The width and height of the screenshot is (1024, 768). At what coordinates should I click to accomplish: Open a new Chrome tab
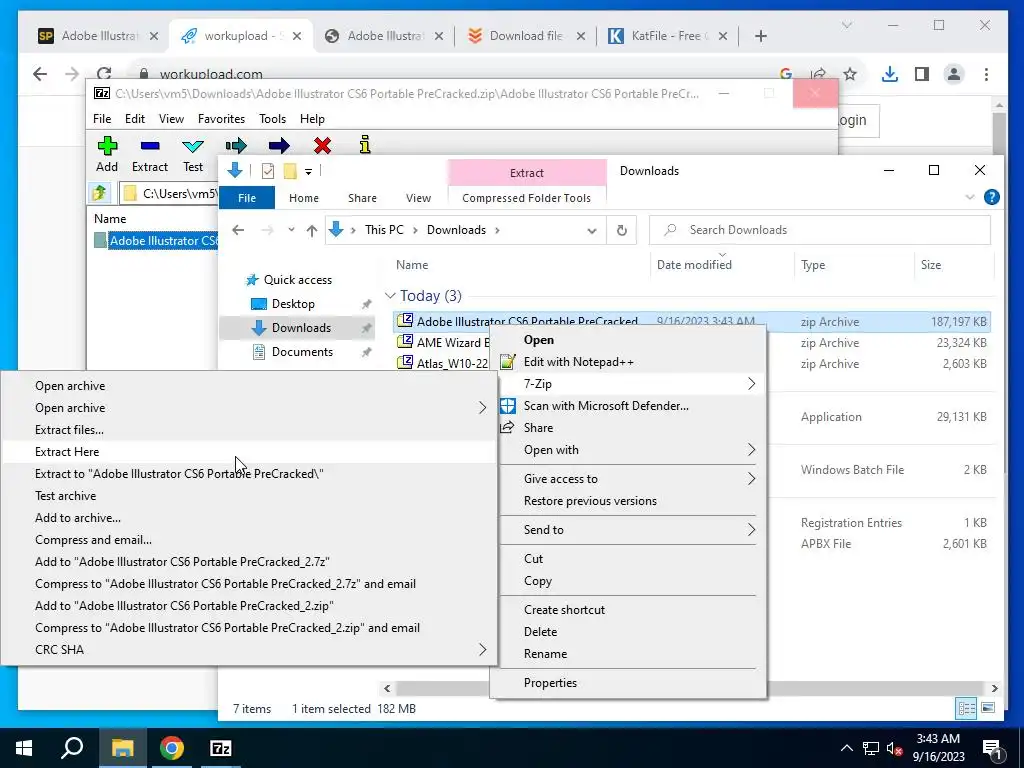(760, 36)
